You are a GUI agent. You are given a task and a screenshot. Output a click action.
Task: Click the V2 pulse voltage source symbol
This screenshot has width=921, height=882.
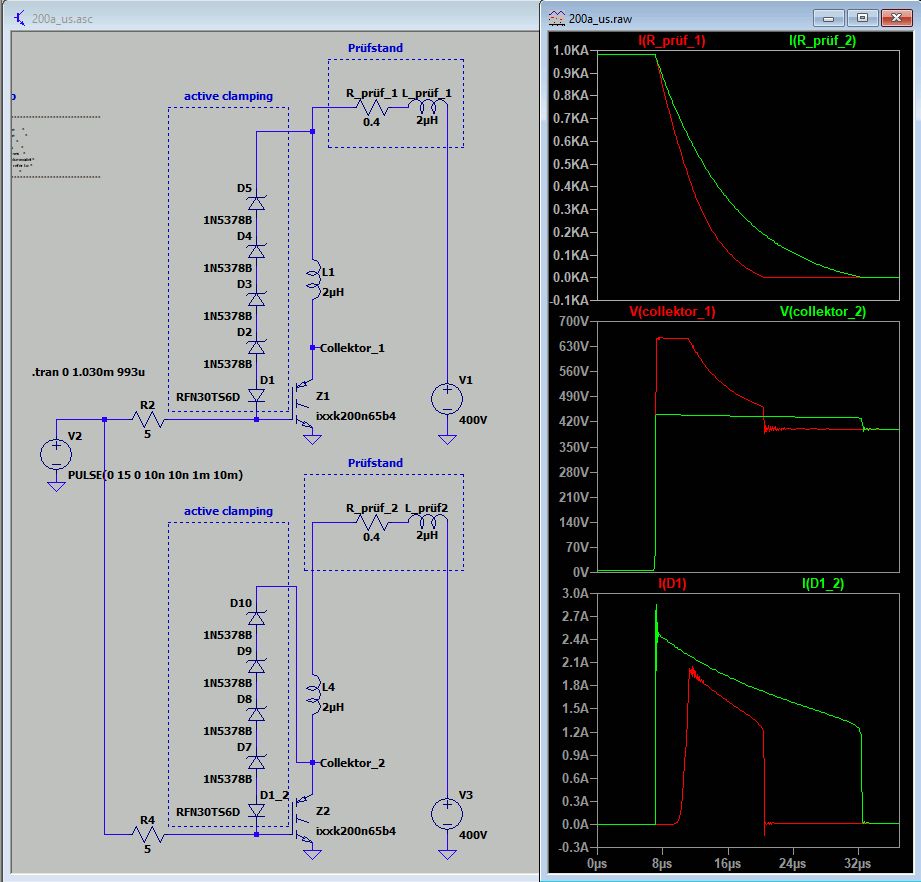pos(56,454)
